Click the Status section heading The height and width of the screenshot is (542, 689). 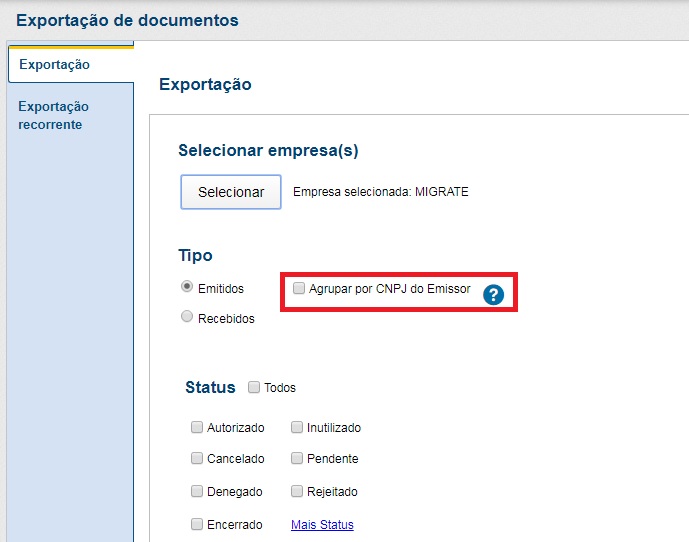coord(210,387)
